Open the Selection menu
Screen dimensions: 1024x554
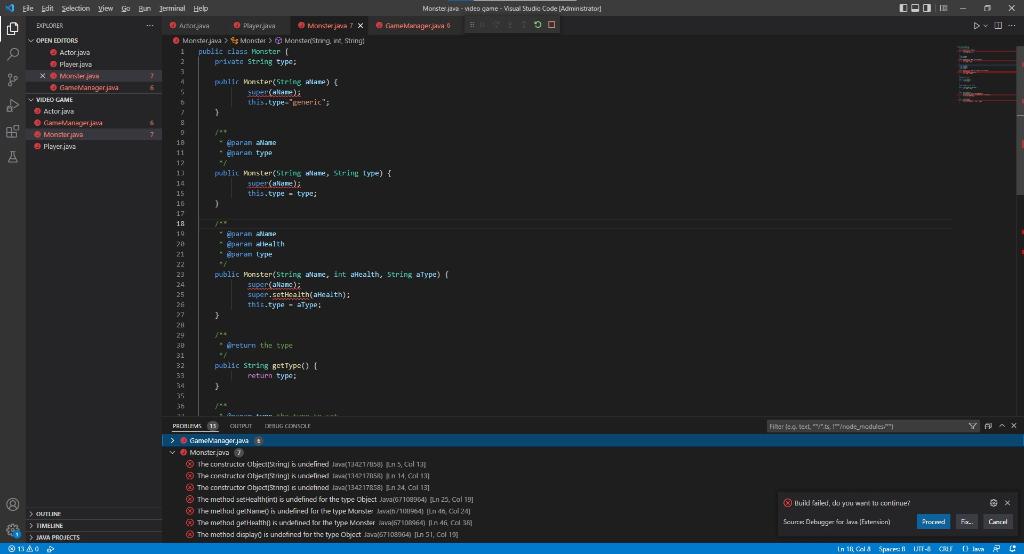point(76,8)
